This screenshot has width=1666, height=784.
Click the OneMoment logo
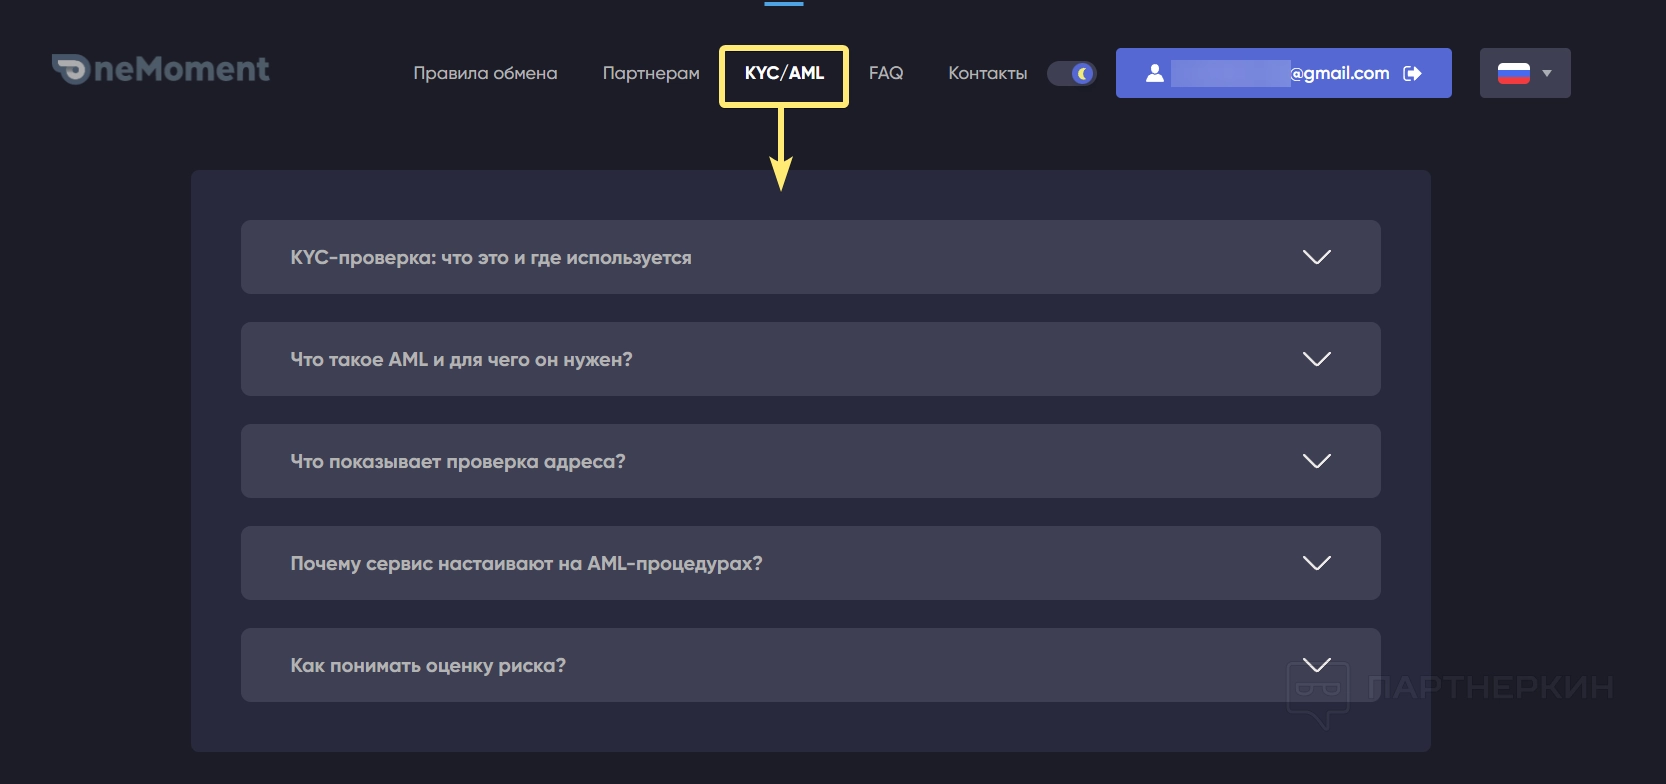coord(161,69)
